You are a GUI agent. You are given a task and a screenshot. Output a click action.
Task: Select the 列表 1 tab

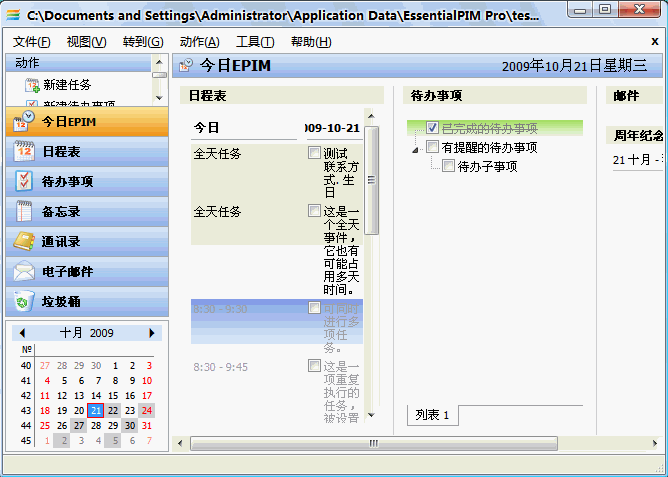432,415
